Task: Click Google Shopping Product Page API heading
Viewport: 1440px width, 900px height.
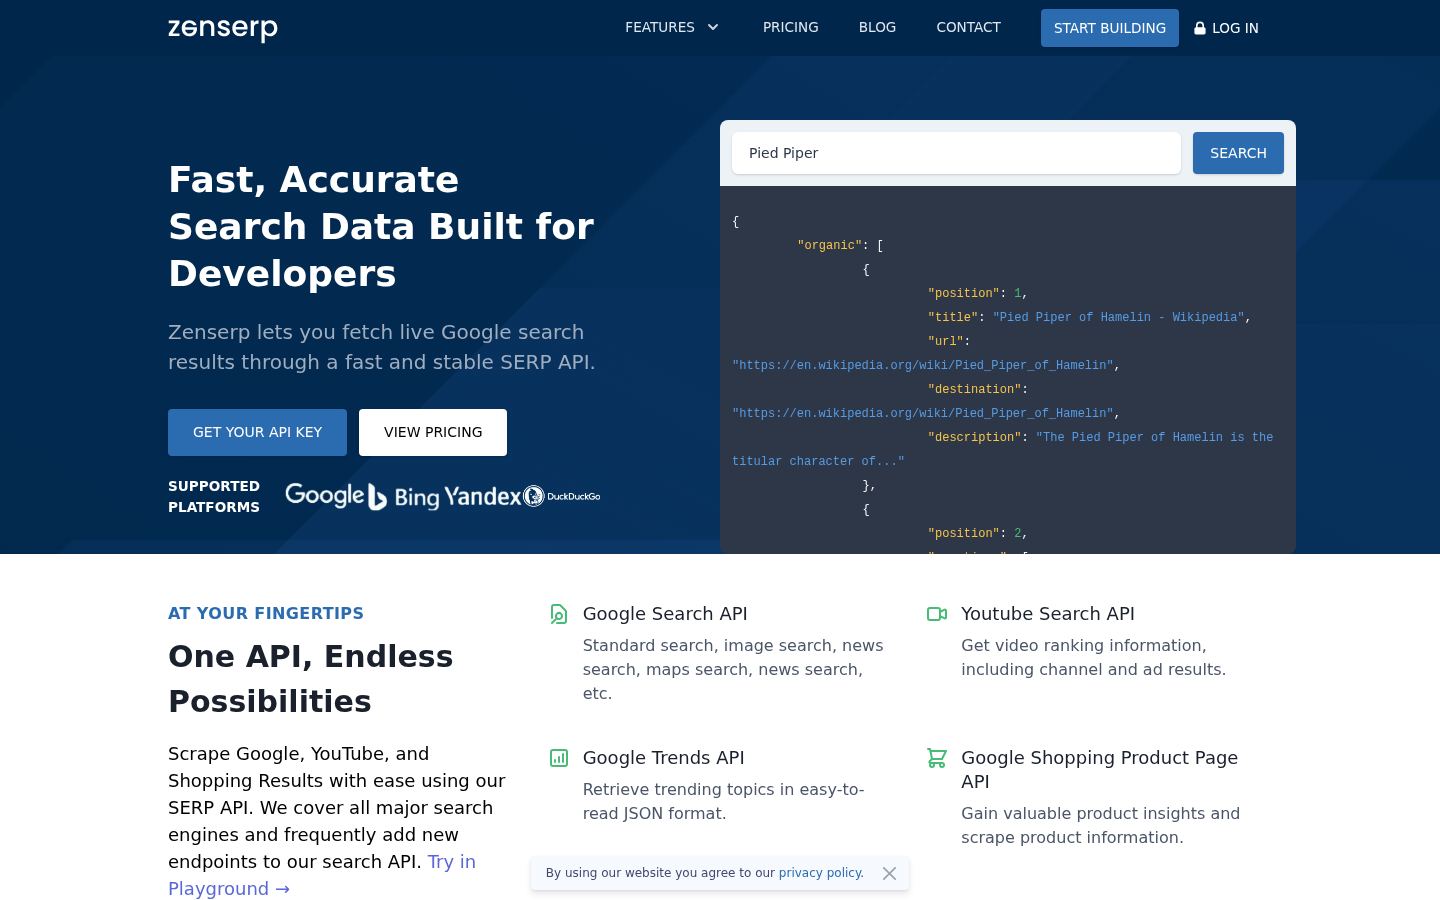Action: point(1100,770)
